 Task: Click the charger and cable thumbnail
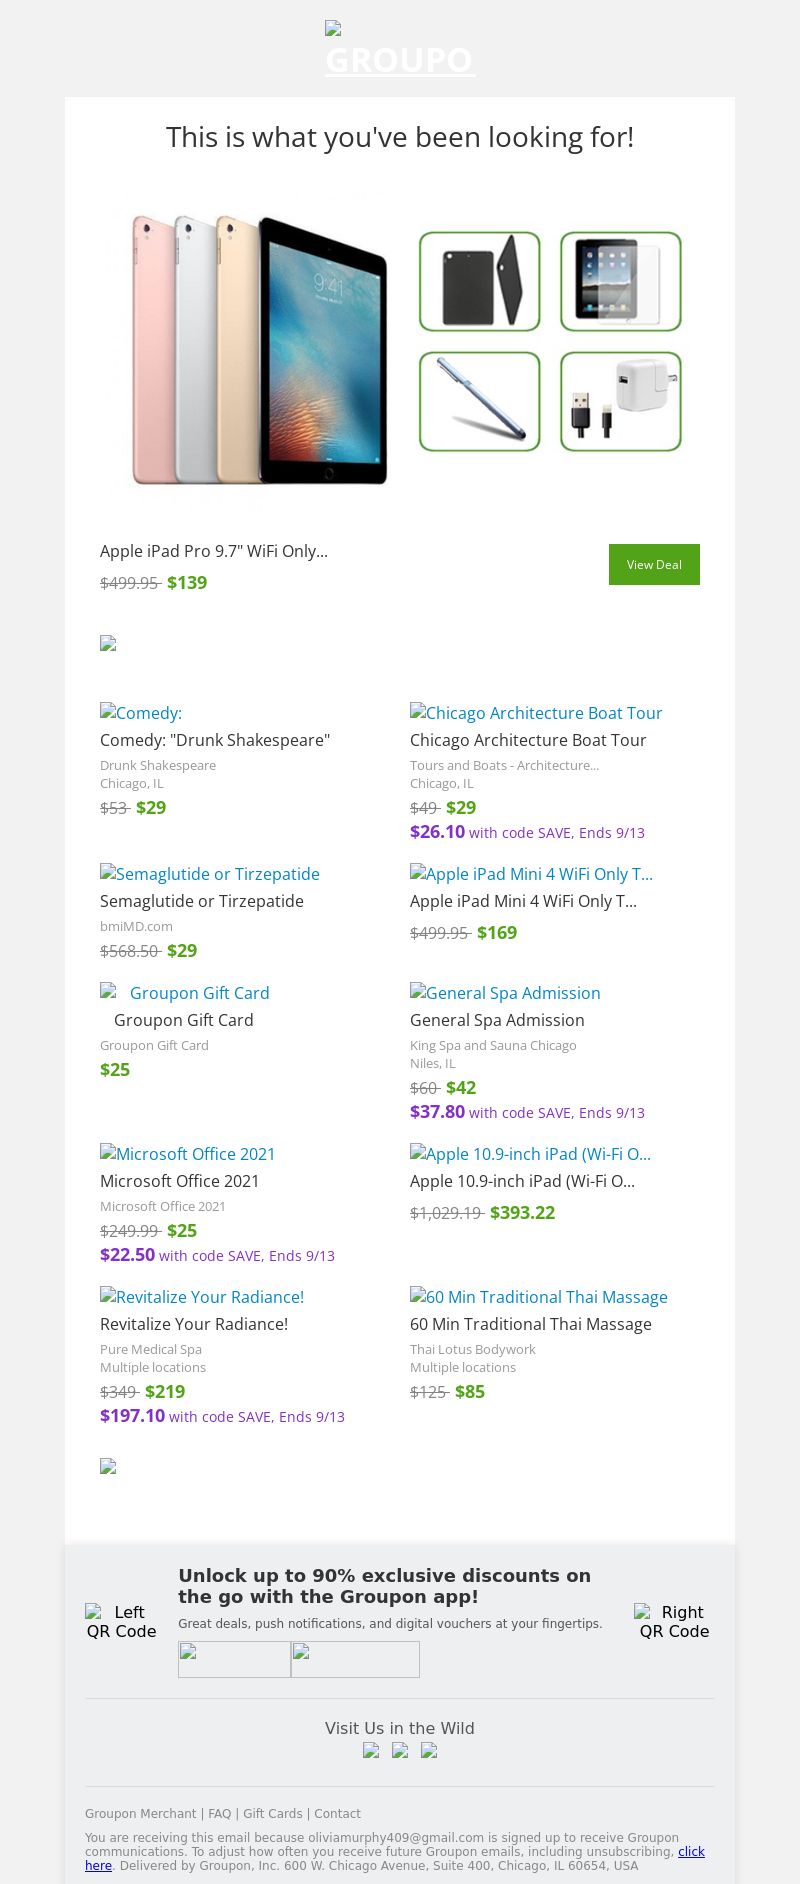point(621,401)
